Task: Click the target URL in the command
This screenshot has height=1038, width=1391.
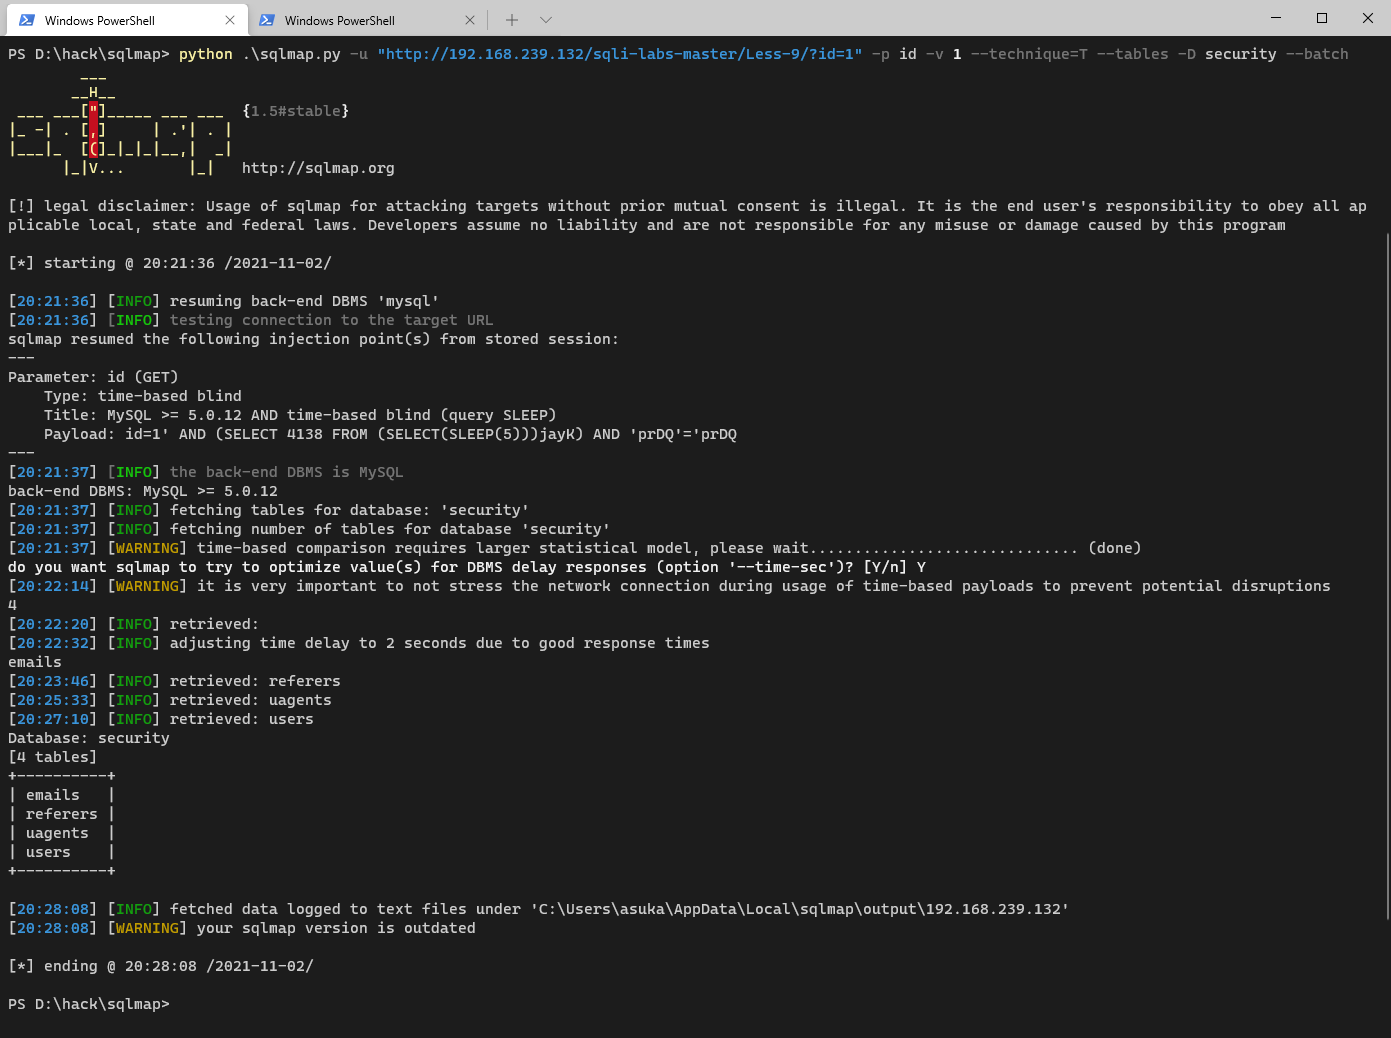Action: pyautogui.click(x=620, y=54)
